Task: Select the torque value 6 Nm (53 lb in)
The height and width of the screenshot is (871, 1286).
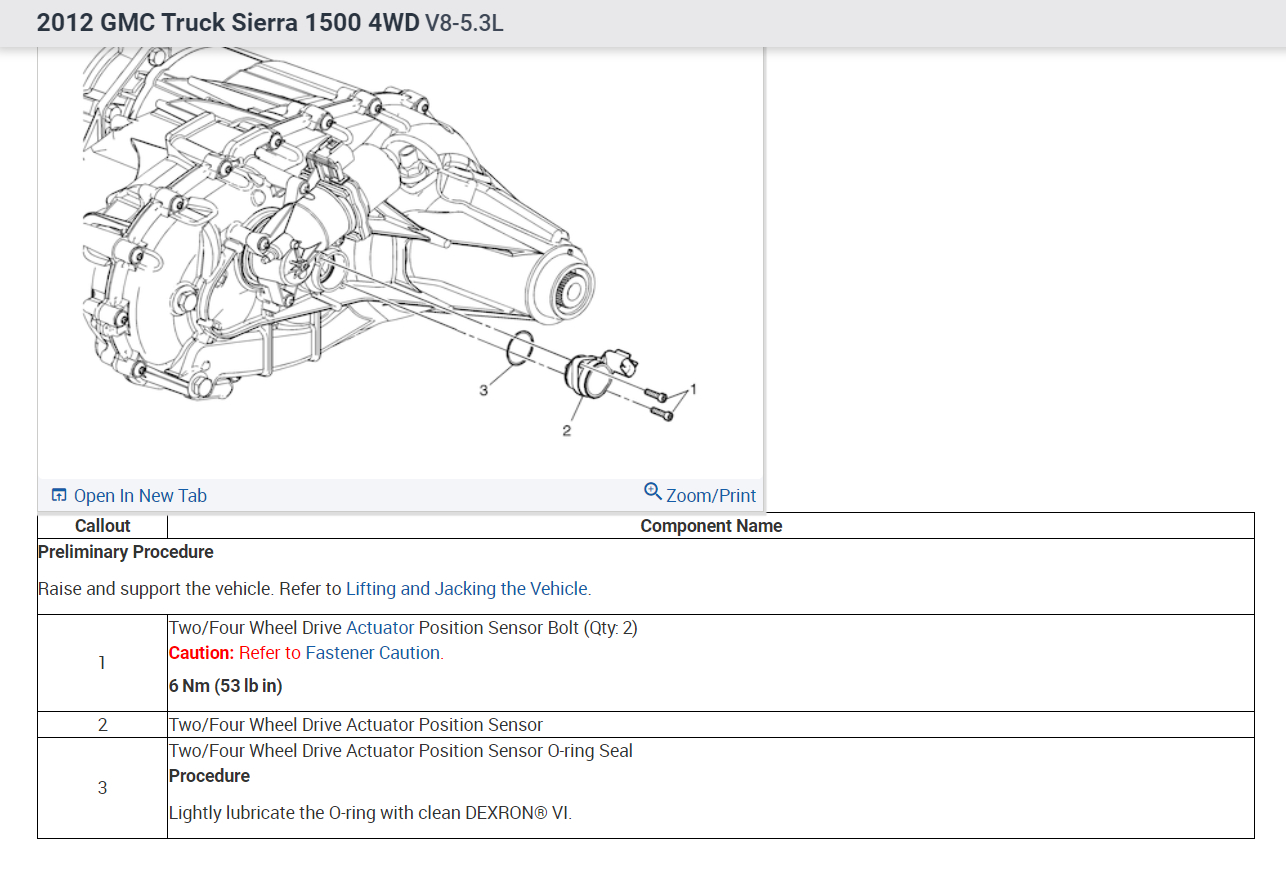Action: click(226, 687)
